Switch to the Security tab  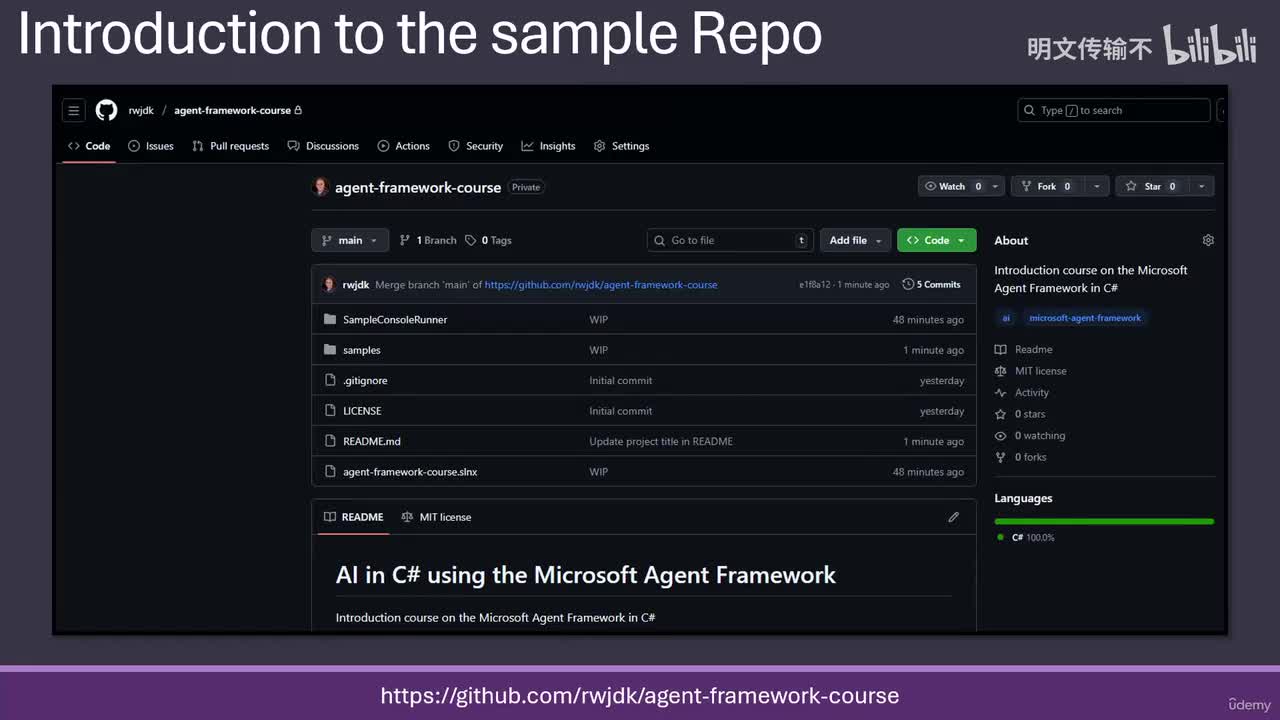(x=475, y=146)
